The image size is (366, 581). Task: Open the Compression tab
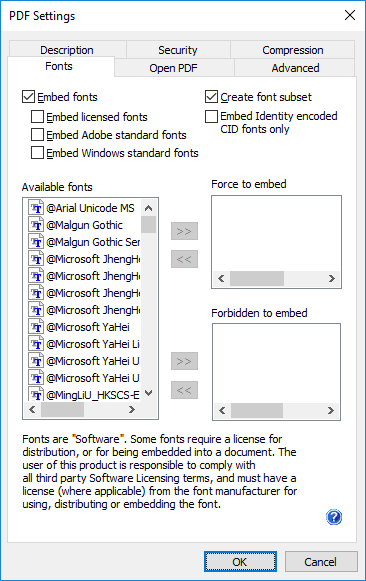point(293,50)
